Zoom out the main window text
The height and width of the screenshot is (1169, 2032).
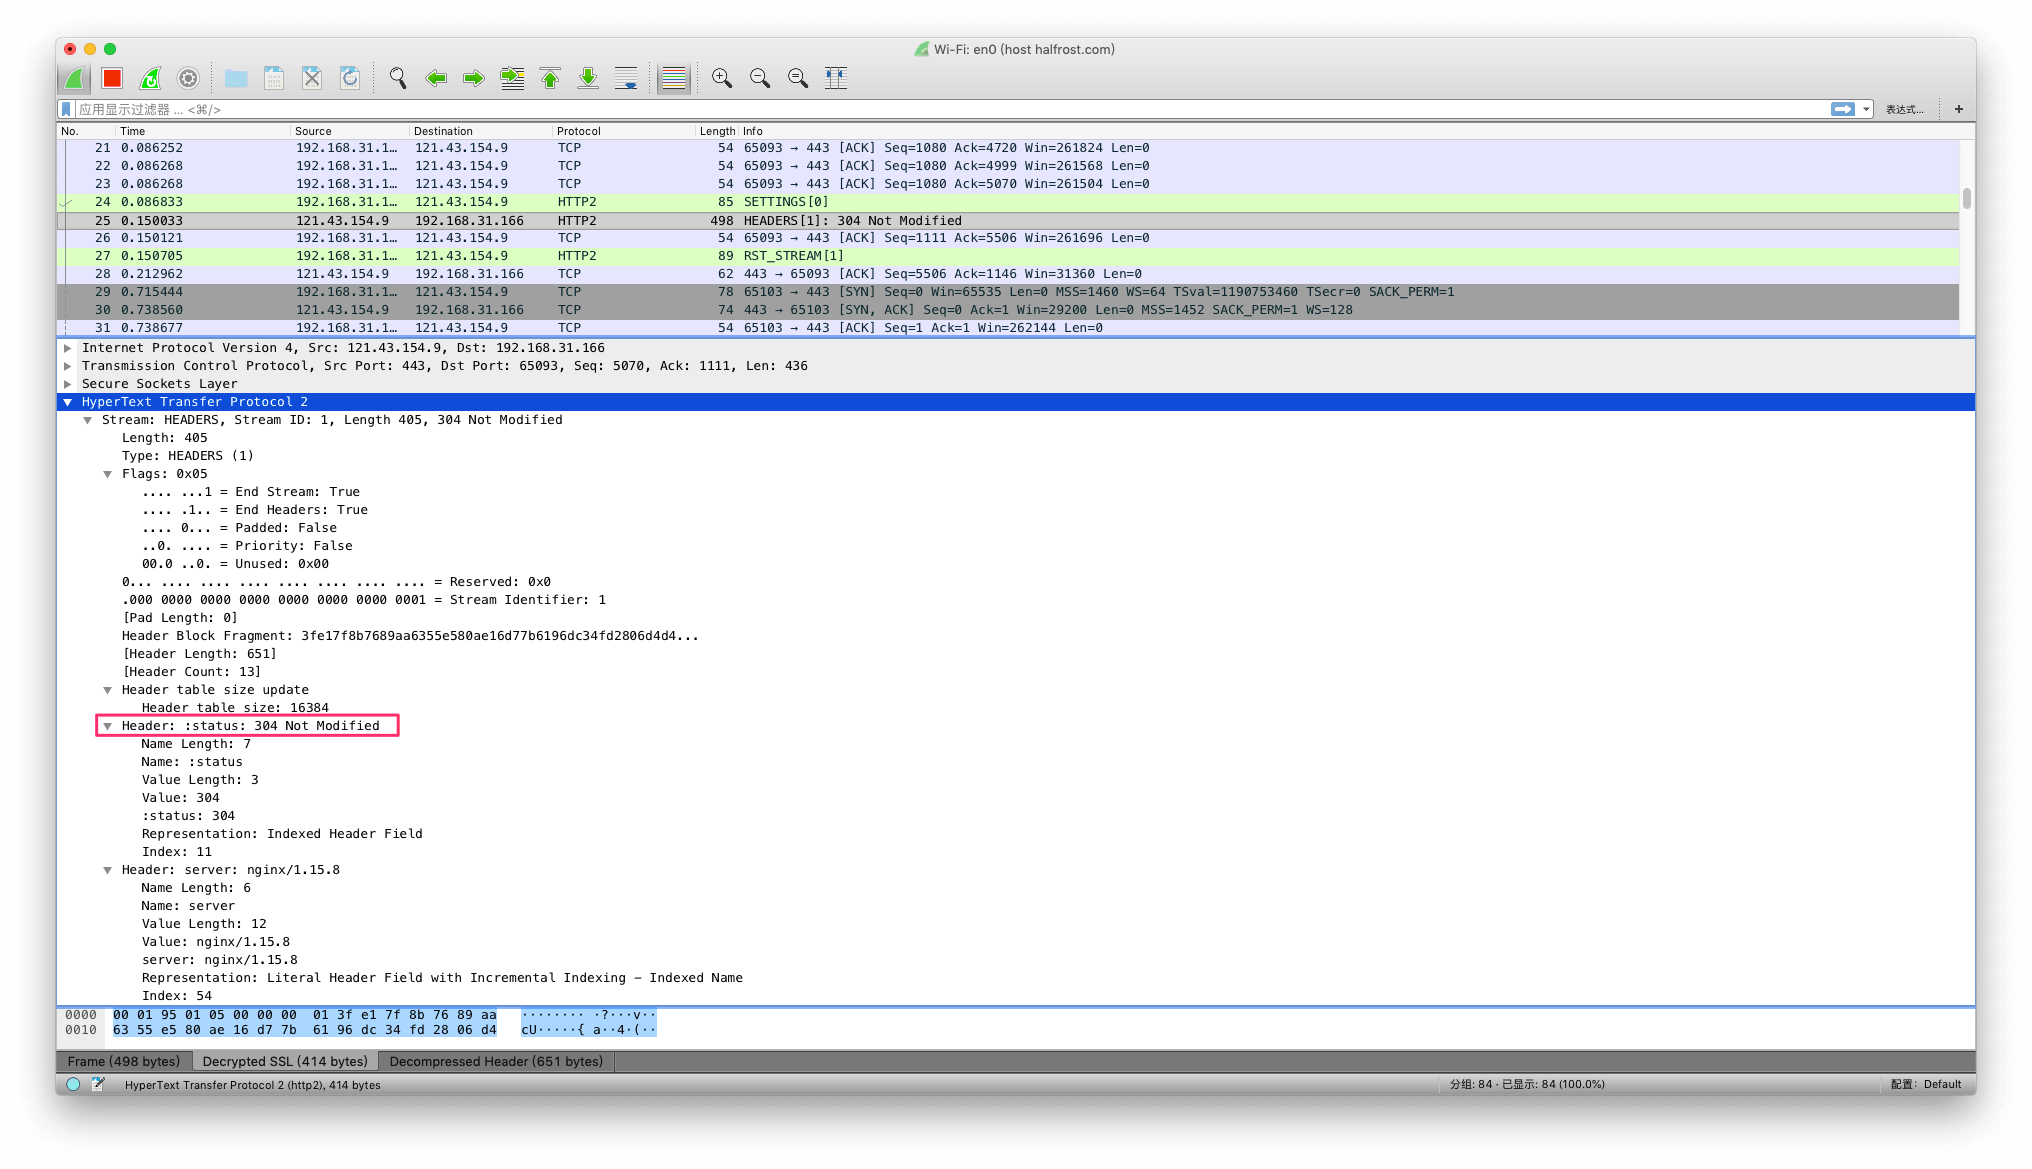(760, 78)
